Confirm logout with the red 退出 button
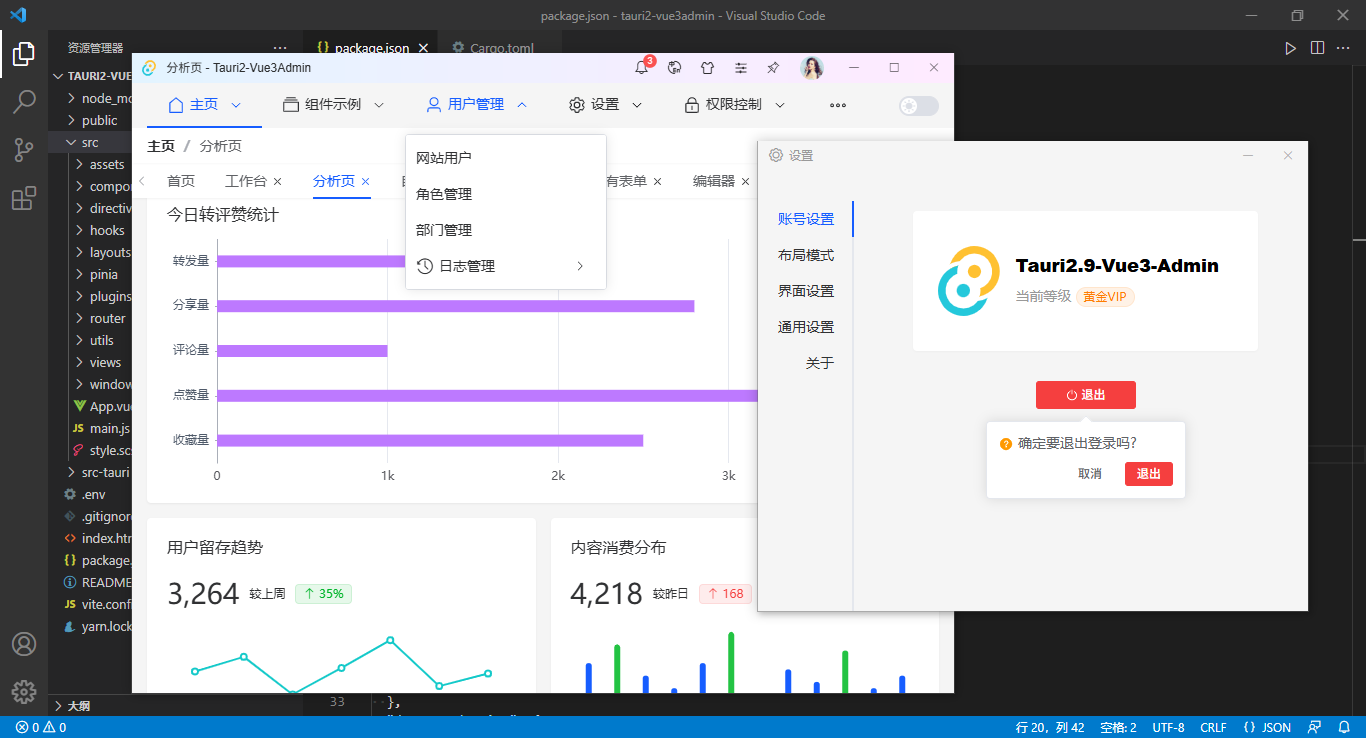Screen dimensions: 1366x738 click(x=1148, y=473)
